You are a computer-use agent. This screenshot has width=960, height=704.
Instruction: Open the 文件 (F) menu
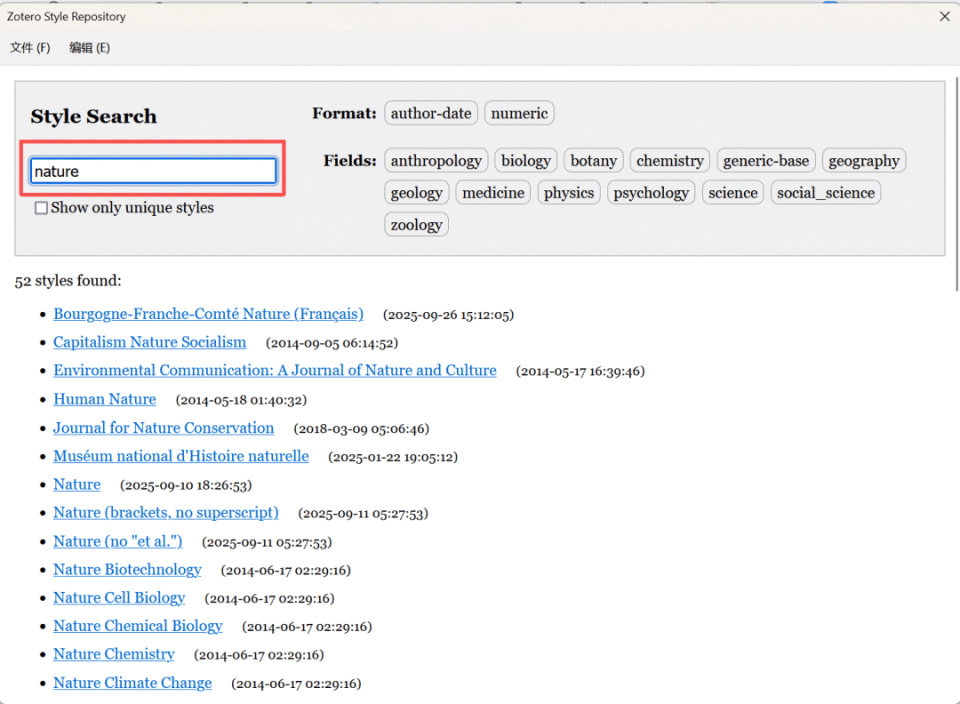[x=30, y=48]
